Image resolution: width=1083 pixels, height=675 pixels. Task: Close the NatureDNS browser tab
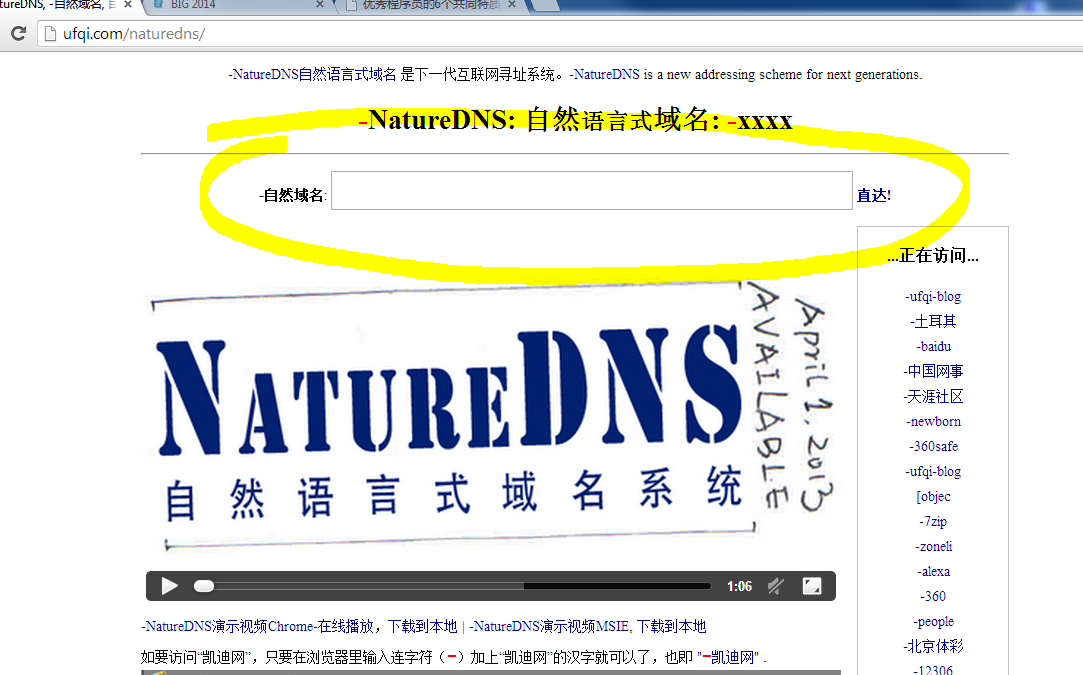click(x=128, y=5)
